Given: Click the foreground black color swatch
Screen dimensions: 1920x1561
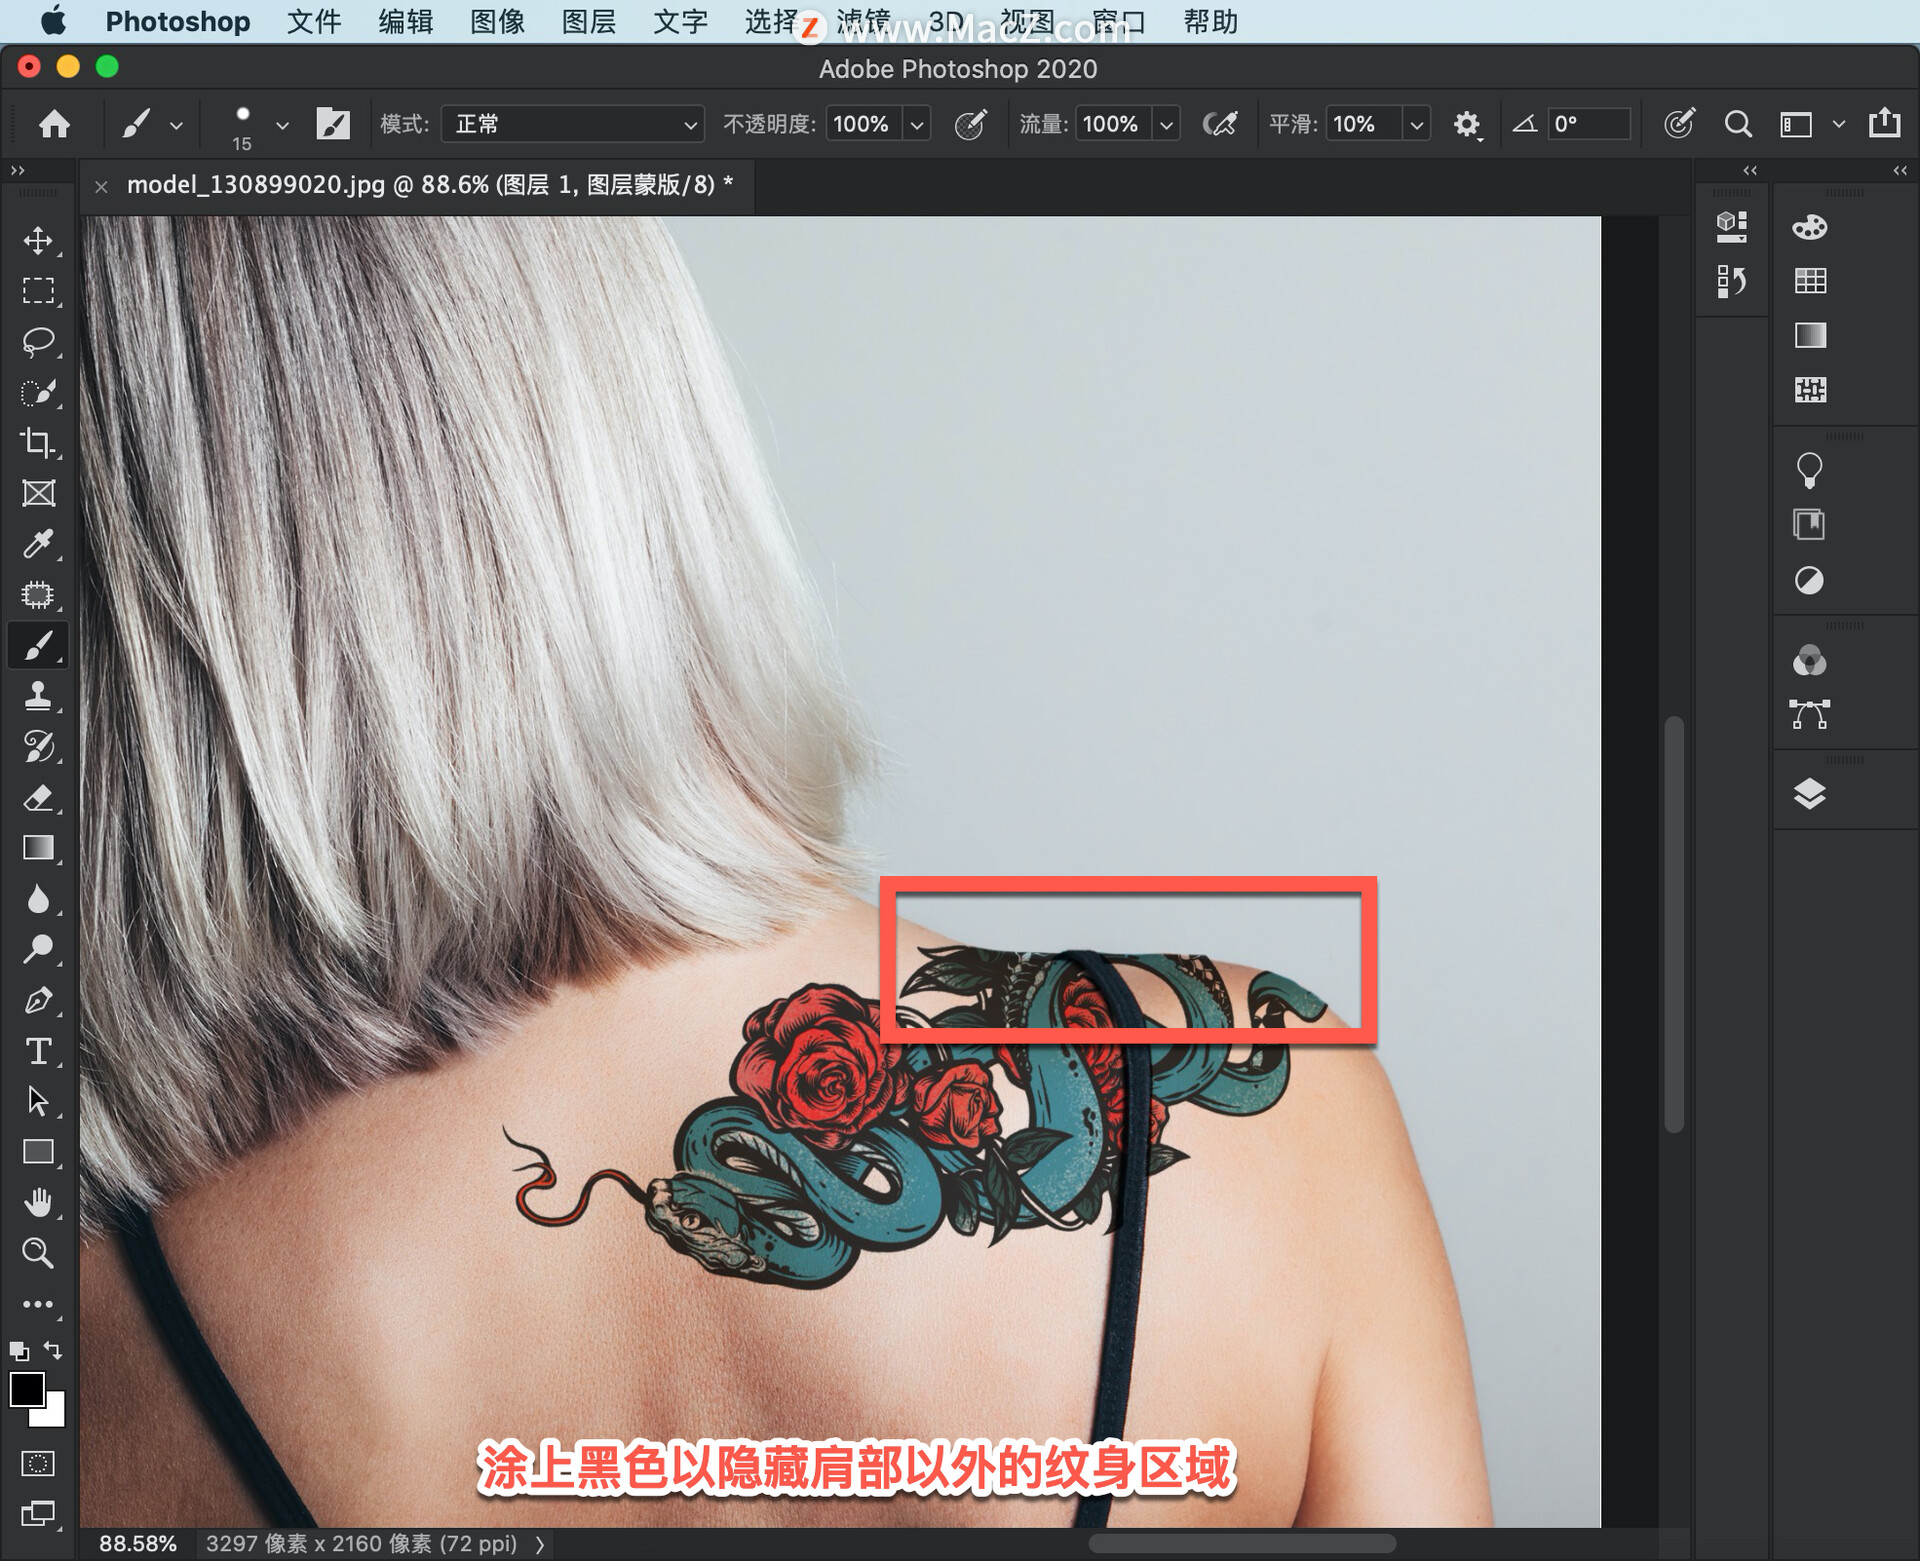Looking at the screenshot, I should point(26,1389).
